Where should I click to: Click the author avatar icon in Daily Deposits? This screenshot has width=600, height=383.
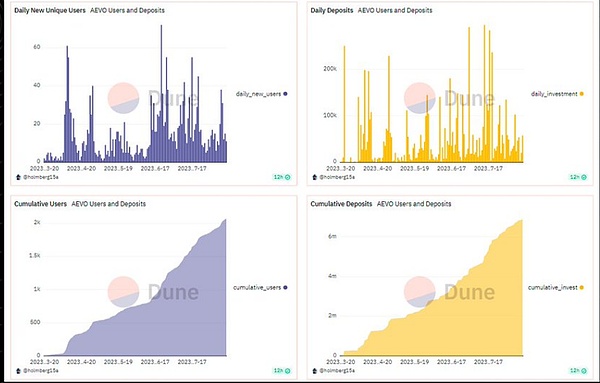click(x=315, y=177)
